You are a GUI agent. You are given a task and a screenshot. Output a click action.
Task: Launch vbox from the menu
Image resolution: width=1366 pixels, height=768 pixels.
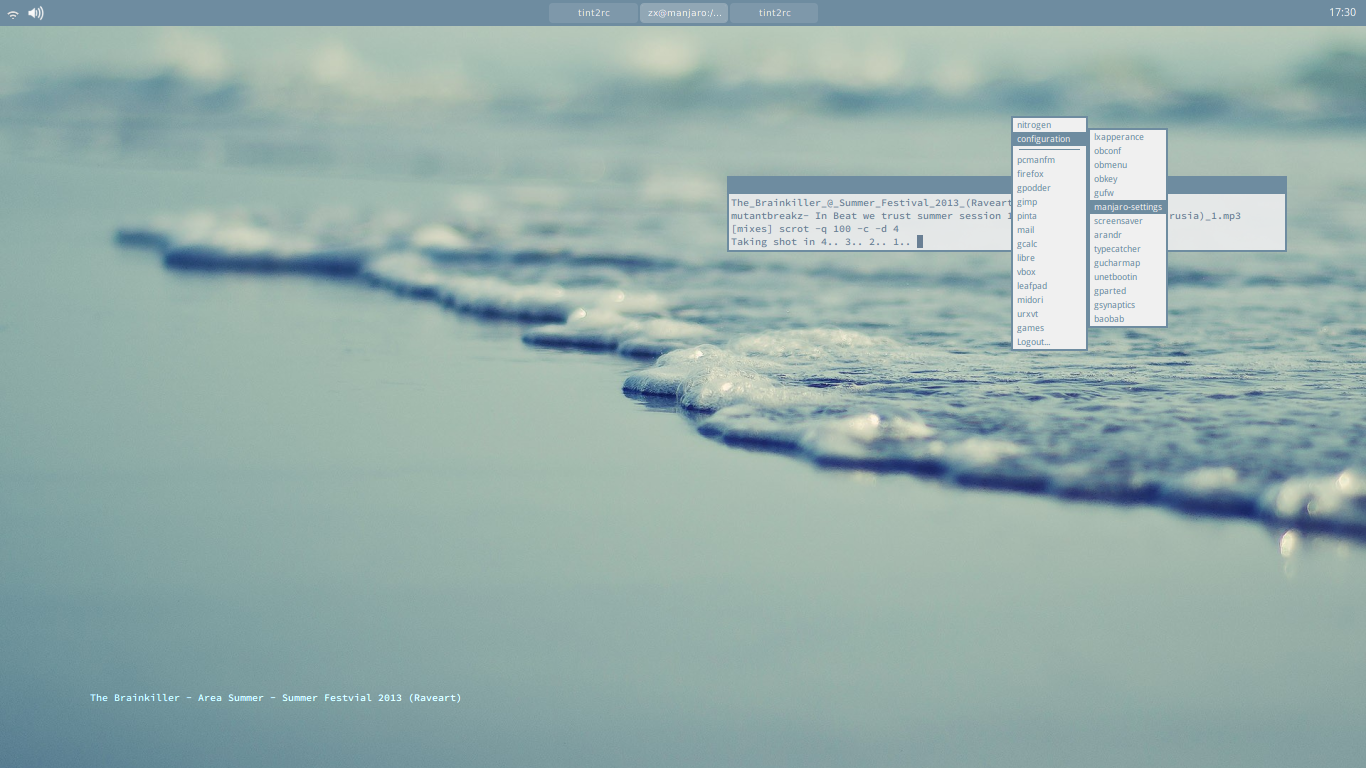(x=1049, y=272)
